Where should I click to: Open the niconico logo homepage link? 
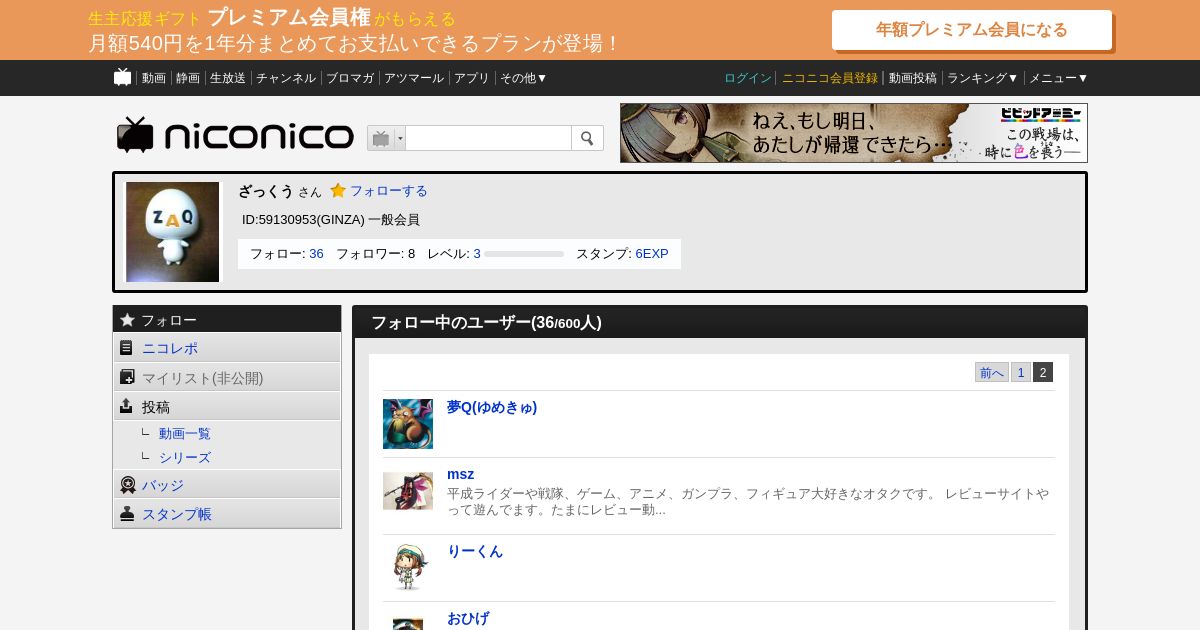pos(235,135)
